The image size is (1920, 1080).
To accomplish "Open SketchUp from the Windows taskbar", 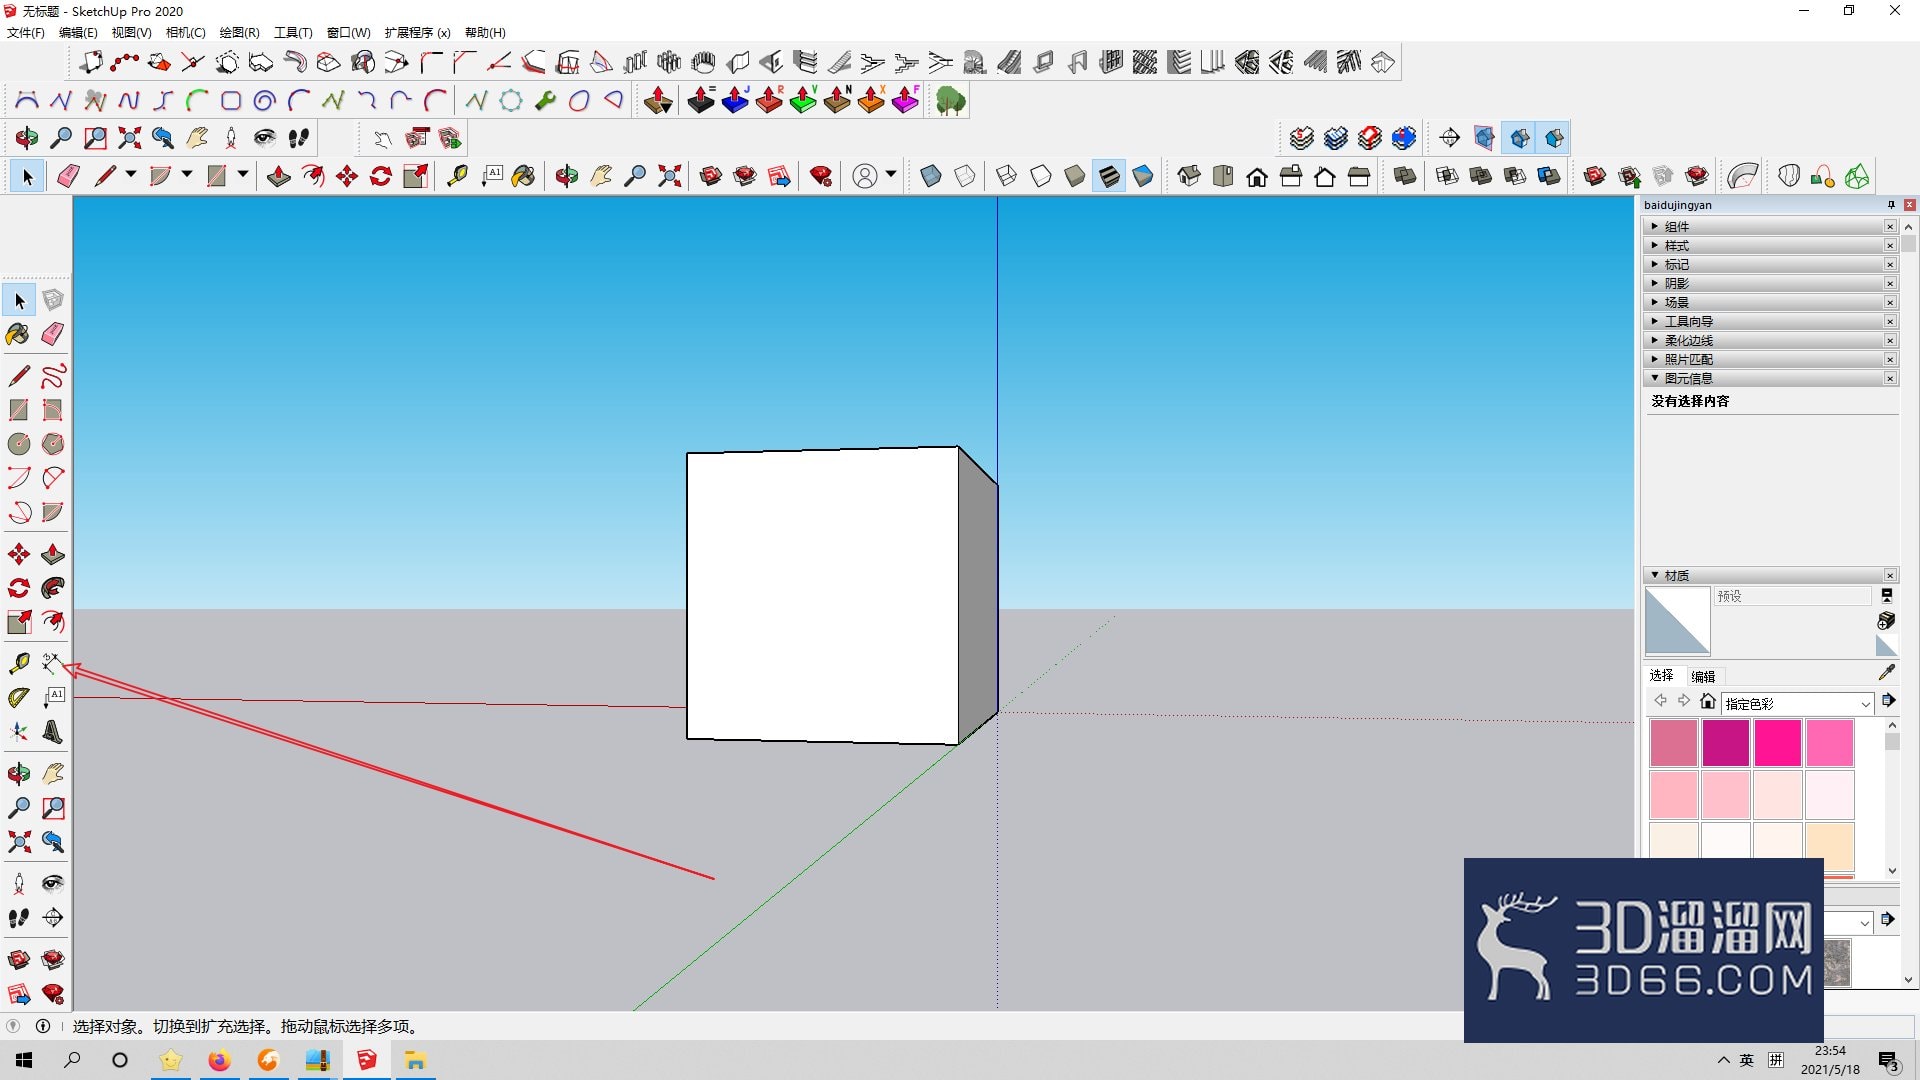I will point(367,1060).
